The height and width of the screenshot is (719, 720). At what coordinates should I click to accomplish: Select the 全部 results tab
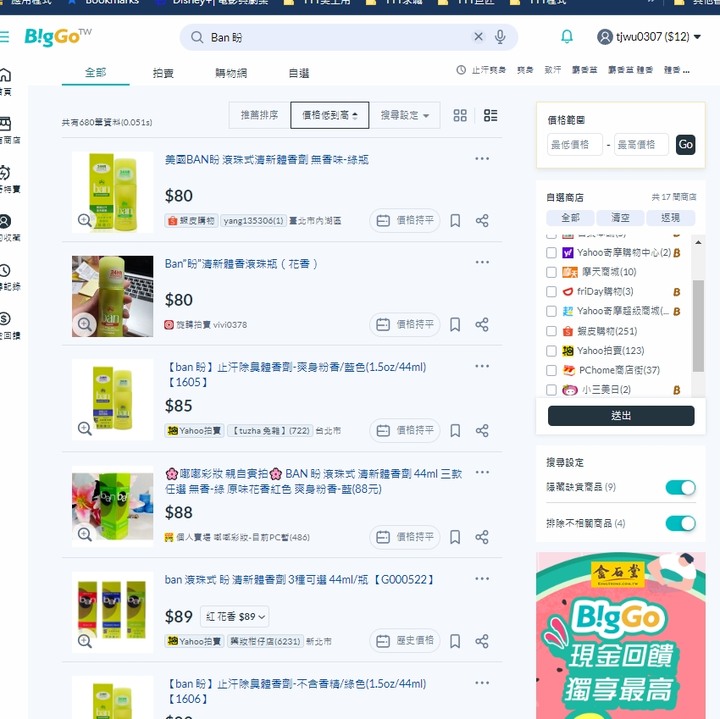(x=96, y=73)
